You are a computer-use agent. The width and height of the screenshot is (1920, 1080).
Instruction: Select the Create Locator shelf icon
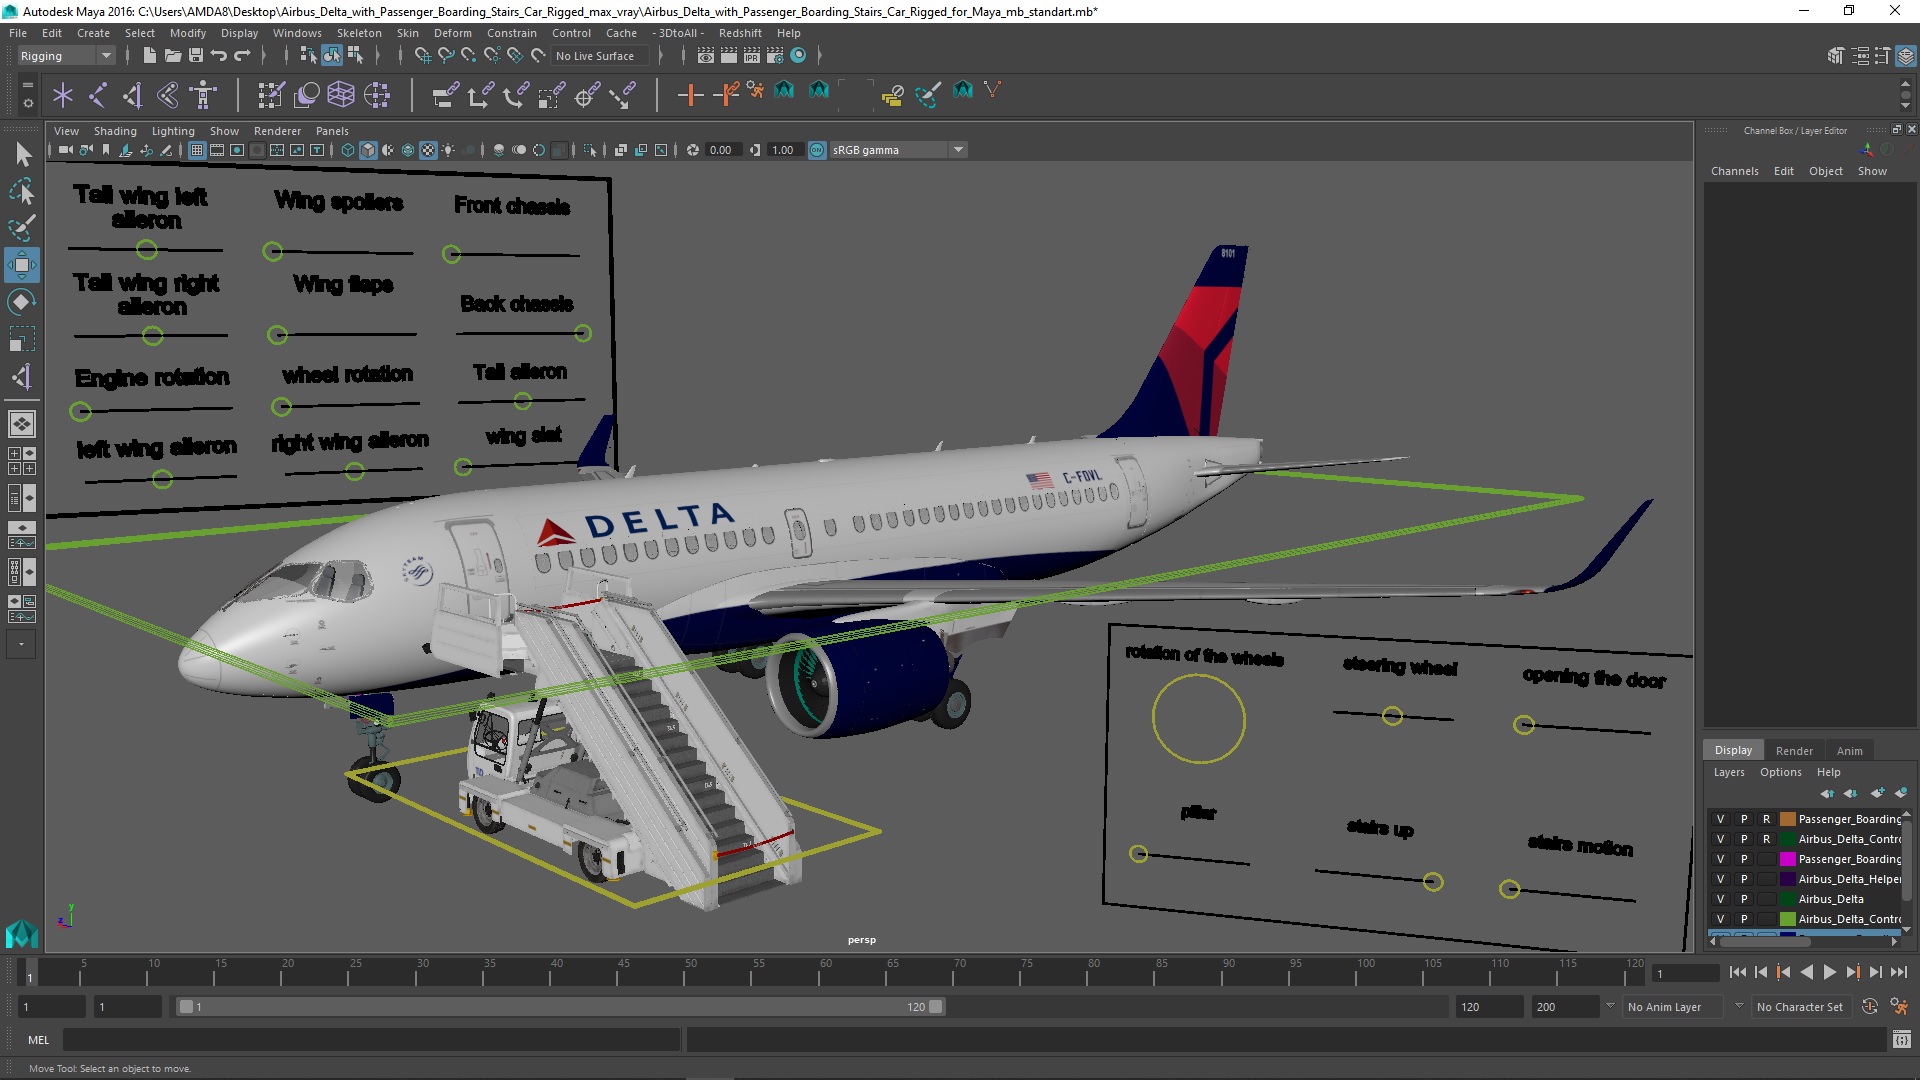point(63,95)
